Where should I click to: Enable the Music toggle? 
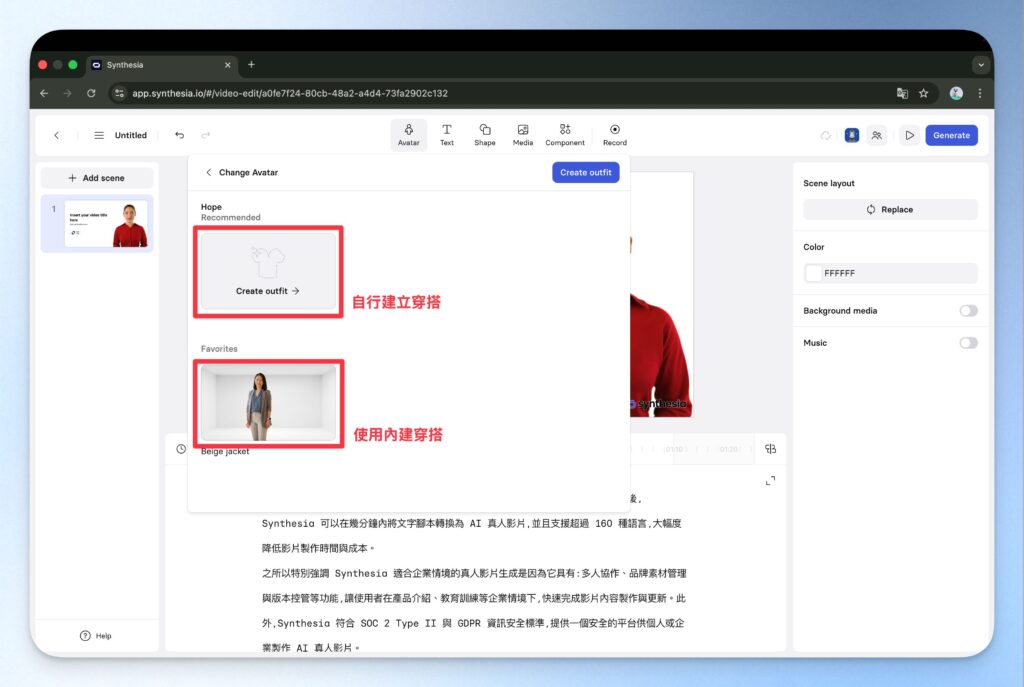968,342
